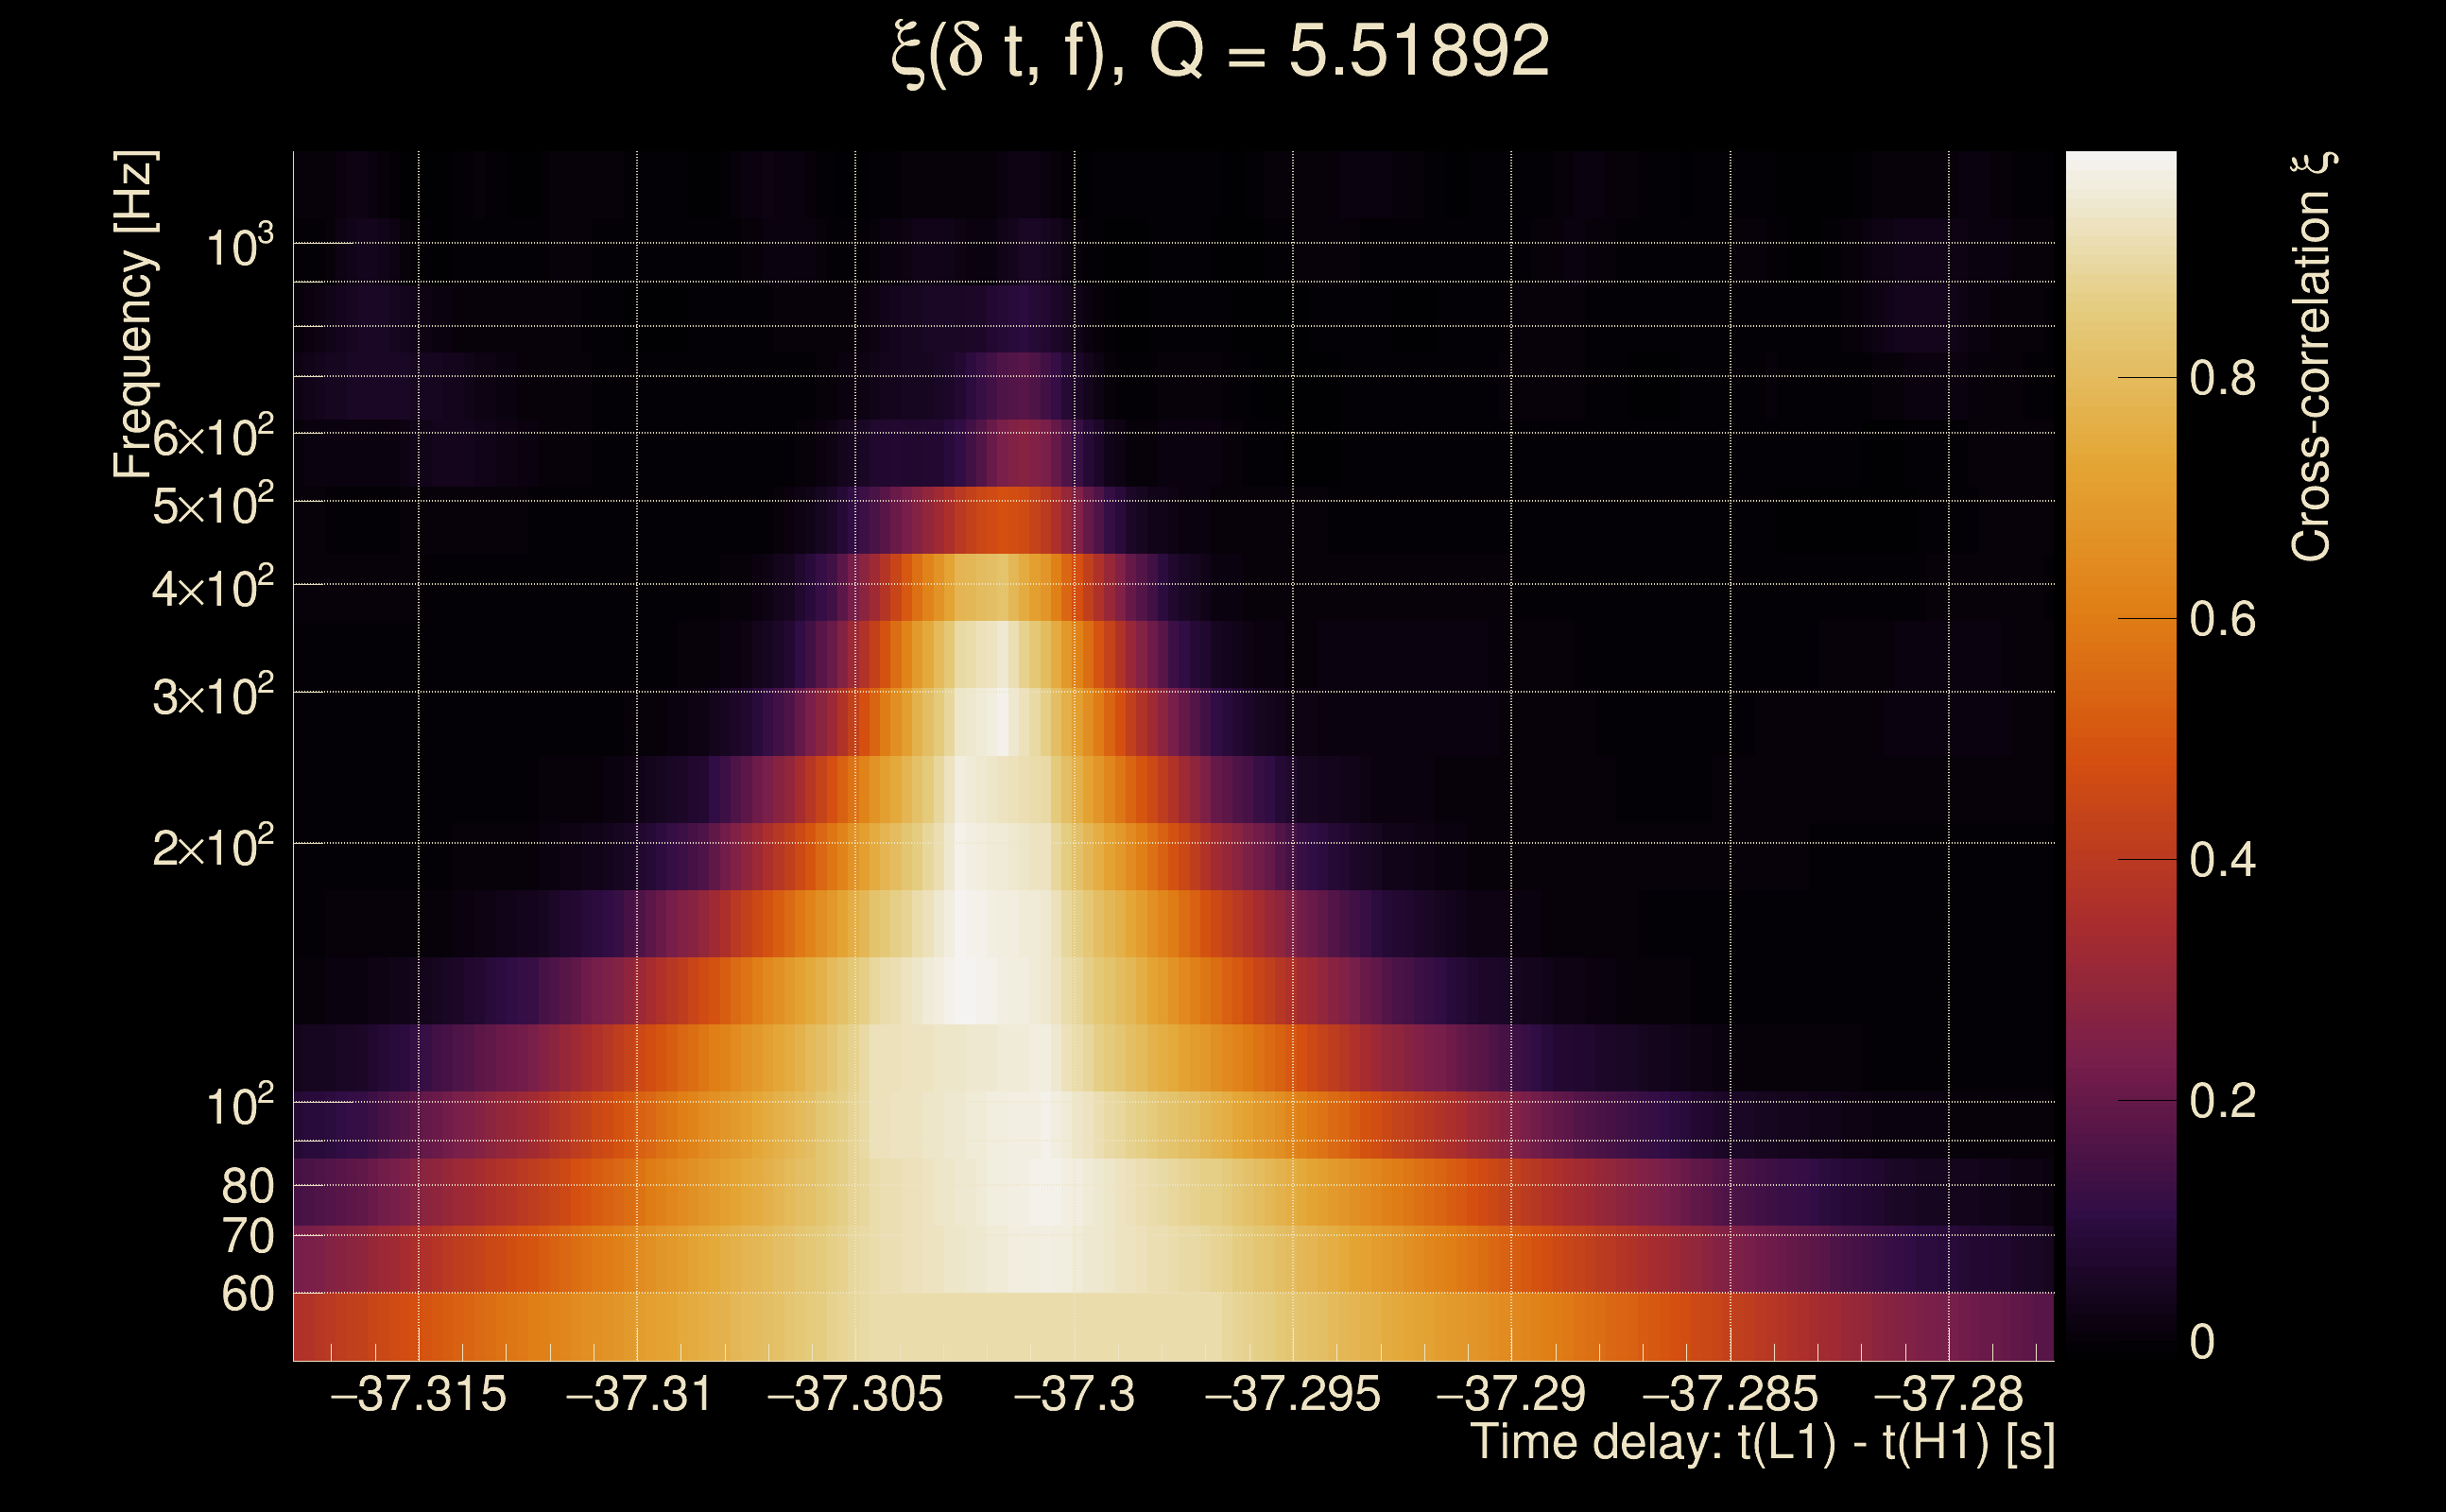Click the 0.8 colorbar tick label
The height and width of the screenshot is (1512, 2446).
coord(2222,379)
